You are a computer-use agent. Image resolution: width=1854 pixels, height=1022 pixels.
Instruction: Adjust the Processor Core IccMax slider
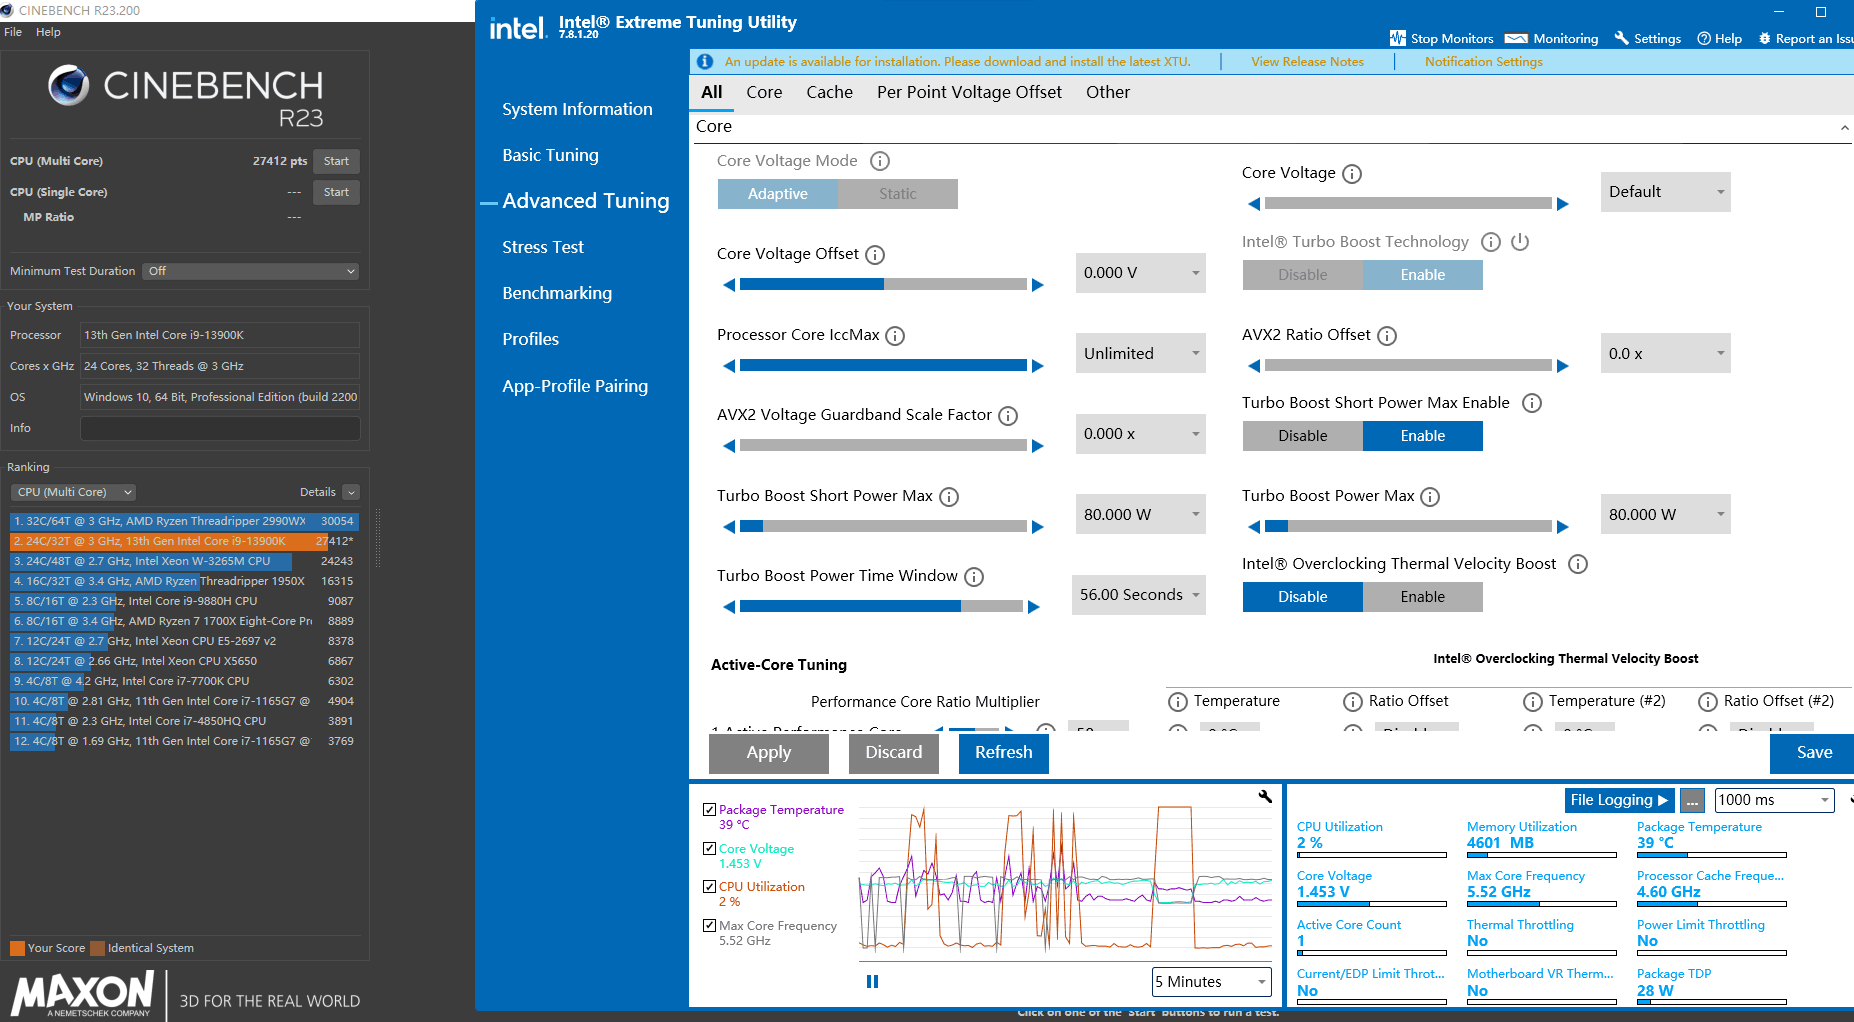[883, 366]
